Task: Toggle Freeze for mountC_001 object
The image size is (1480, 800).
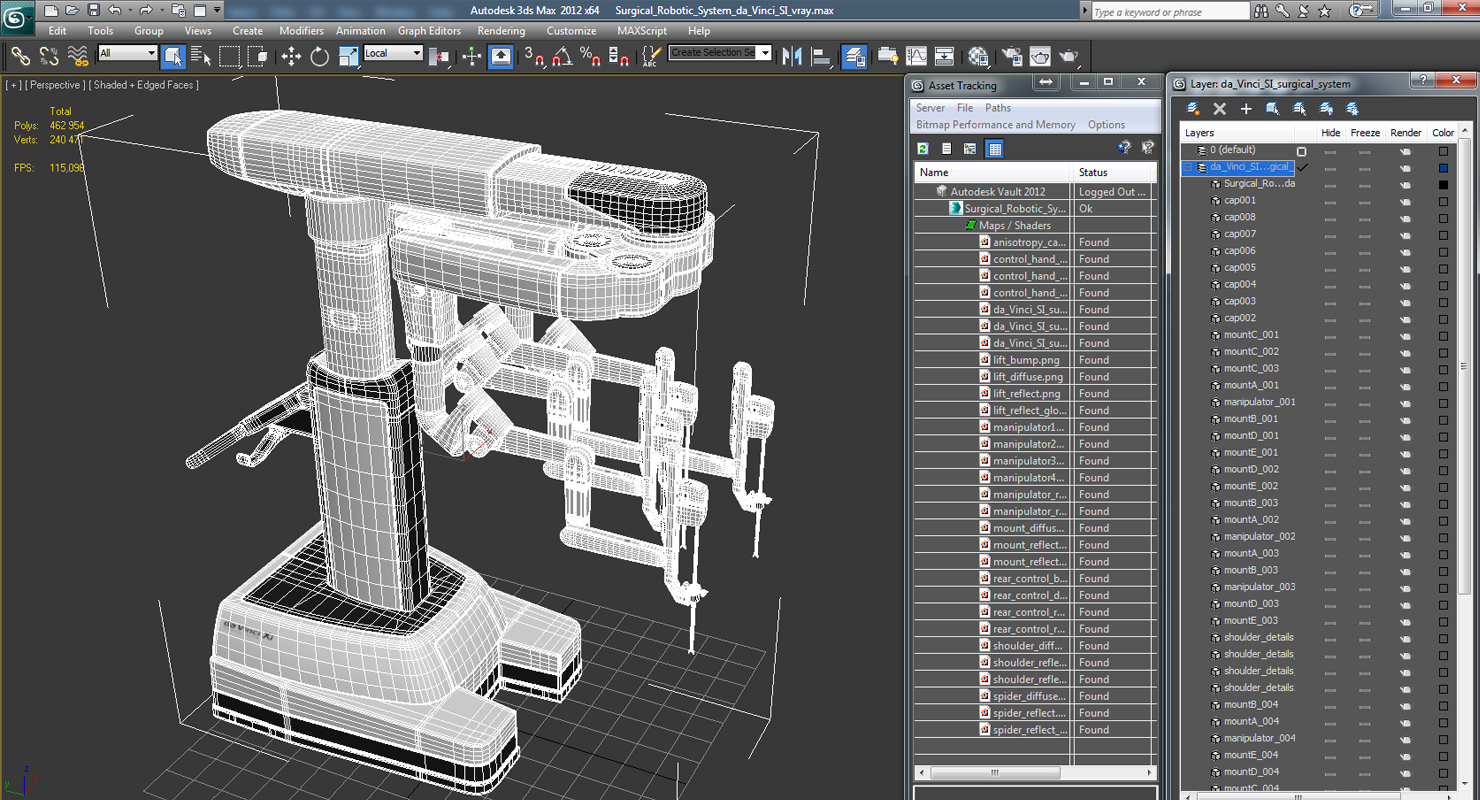Action: point(1364,335)
